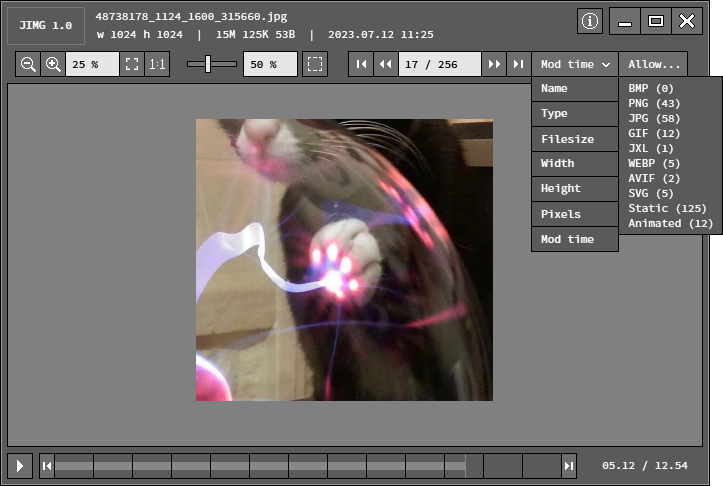This screenshot has height=486, width=723.
Task: Click the zoom slider handle
Action: (208, 64)
